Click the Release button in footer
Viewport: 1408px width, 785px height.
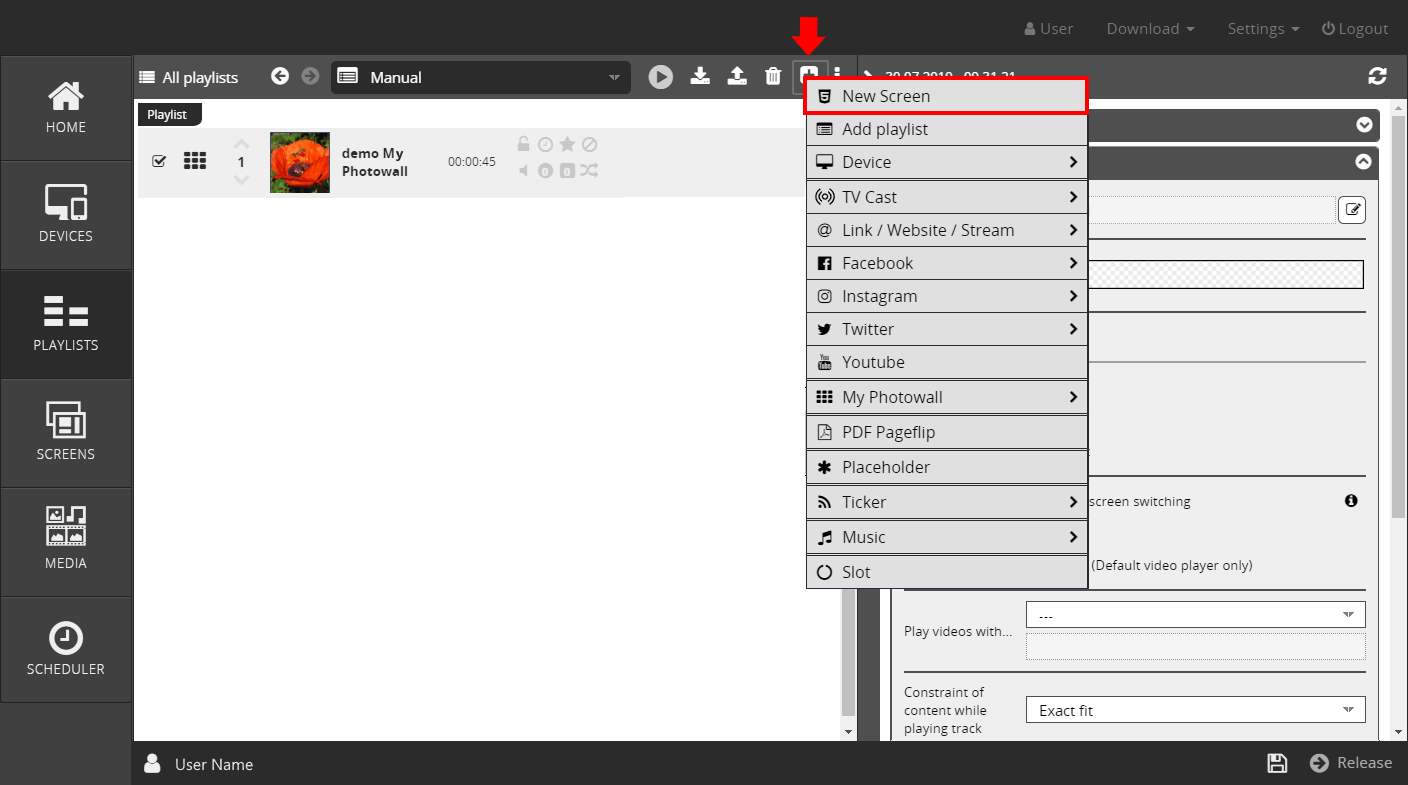coord(1351,763)
